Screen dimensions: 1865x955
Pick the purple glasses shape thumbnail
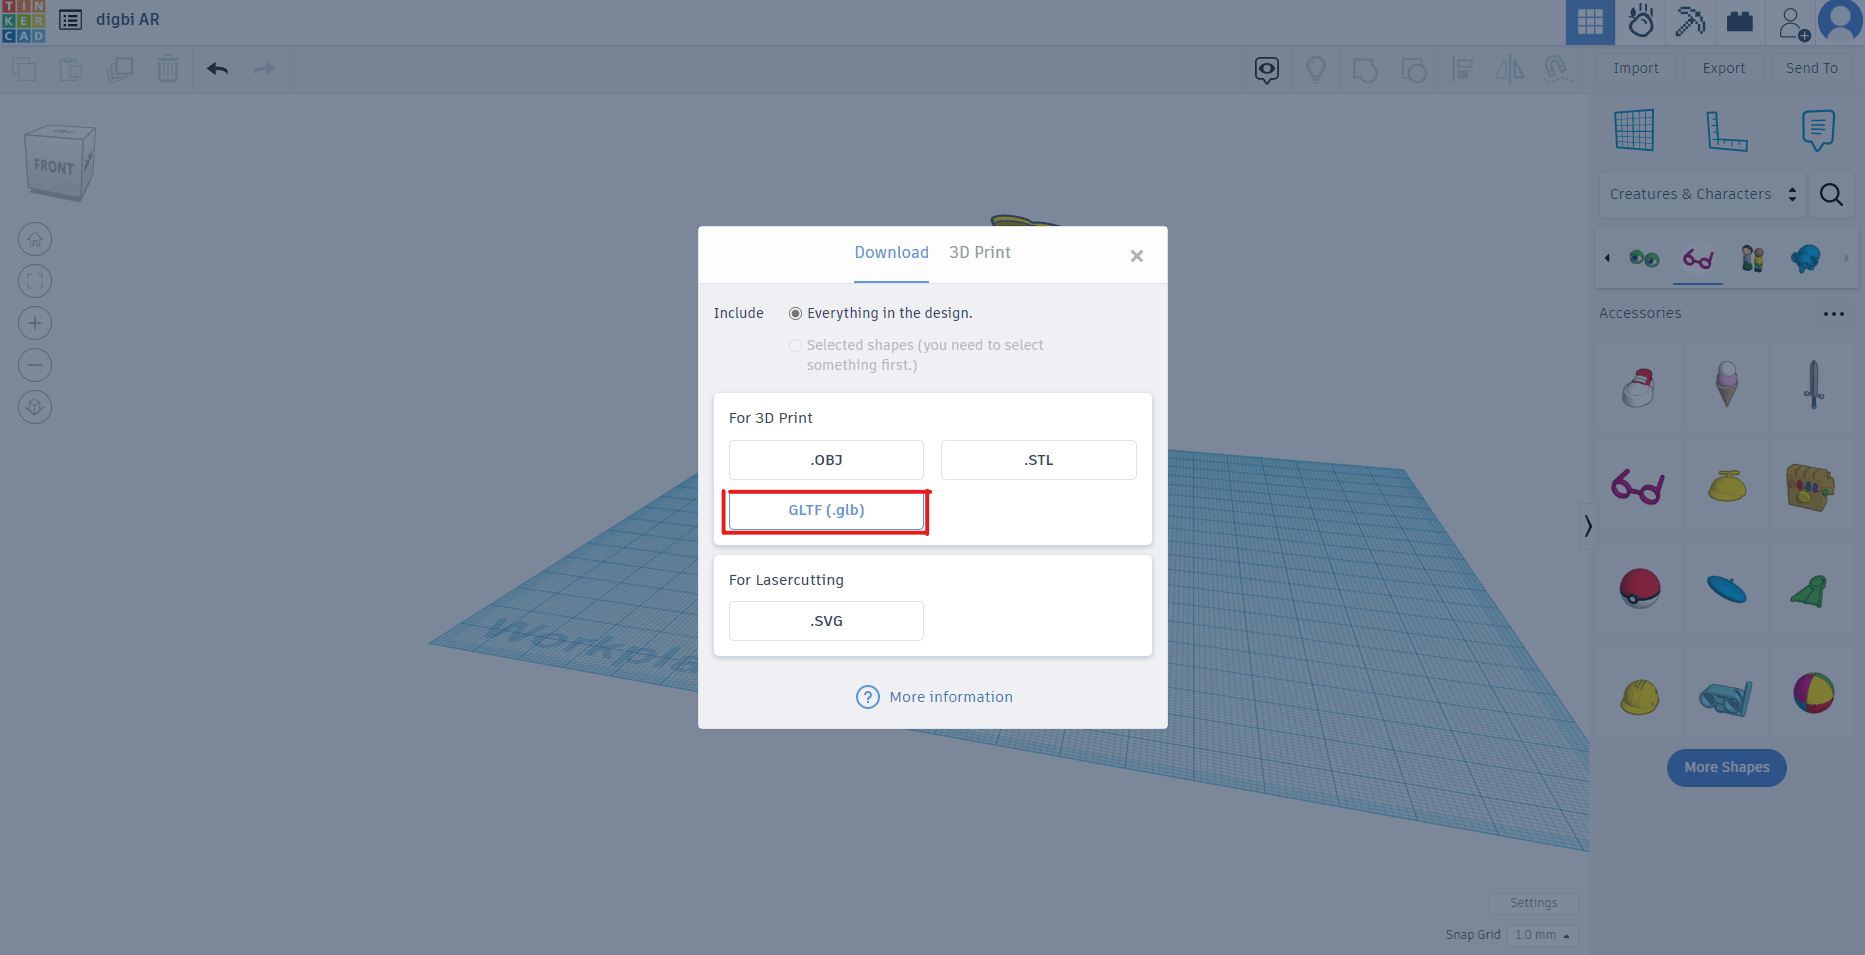(1638, 487)
